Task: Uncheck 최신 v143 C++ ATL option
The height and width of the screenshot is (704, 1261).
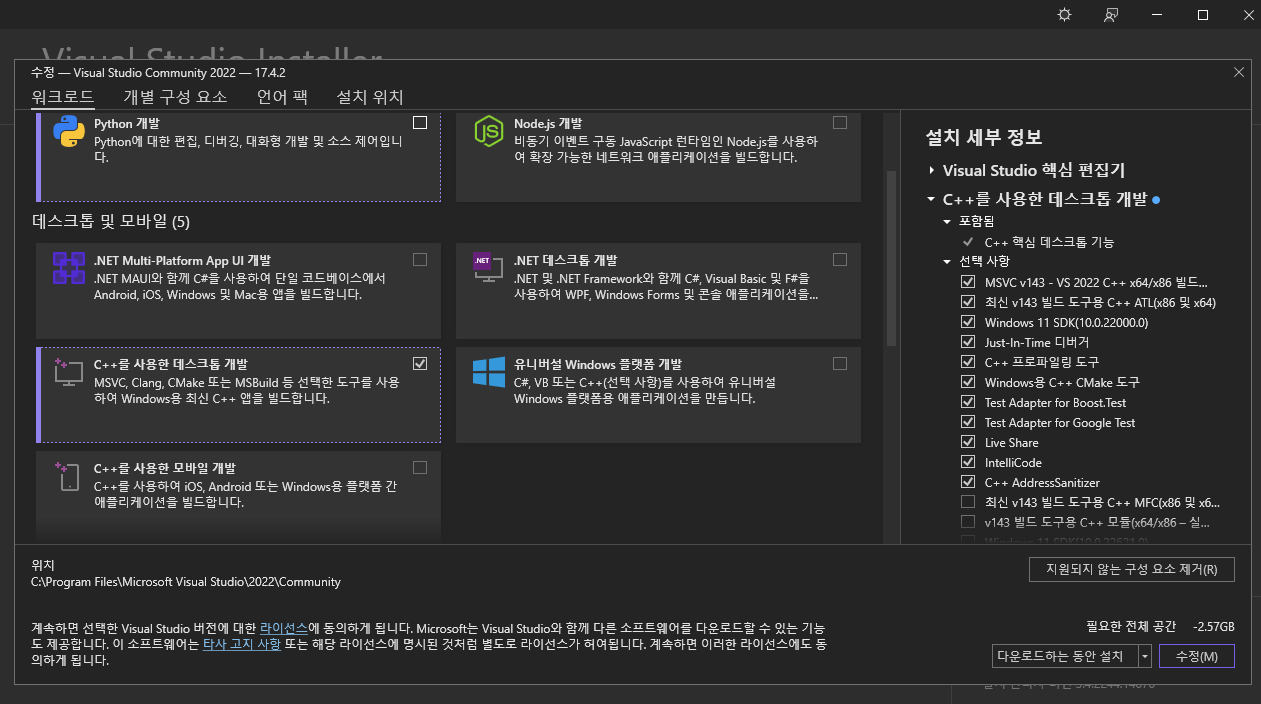Action: (x=967, y=302)
